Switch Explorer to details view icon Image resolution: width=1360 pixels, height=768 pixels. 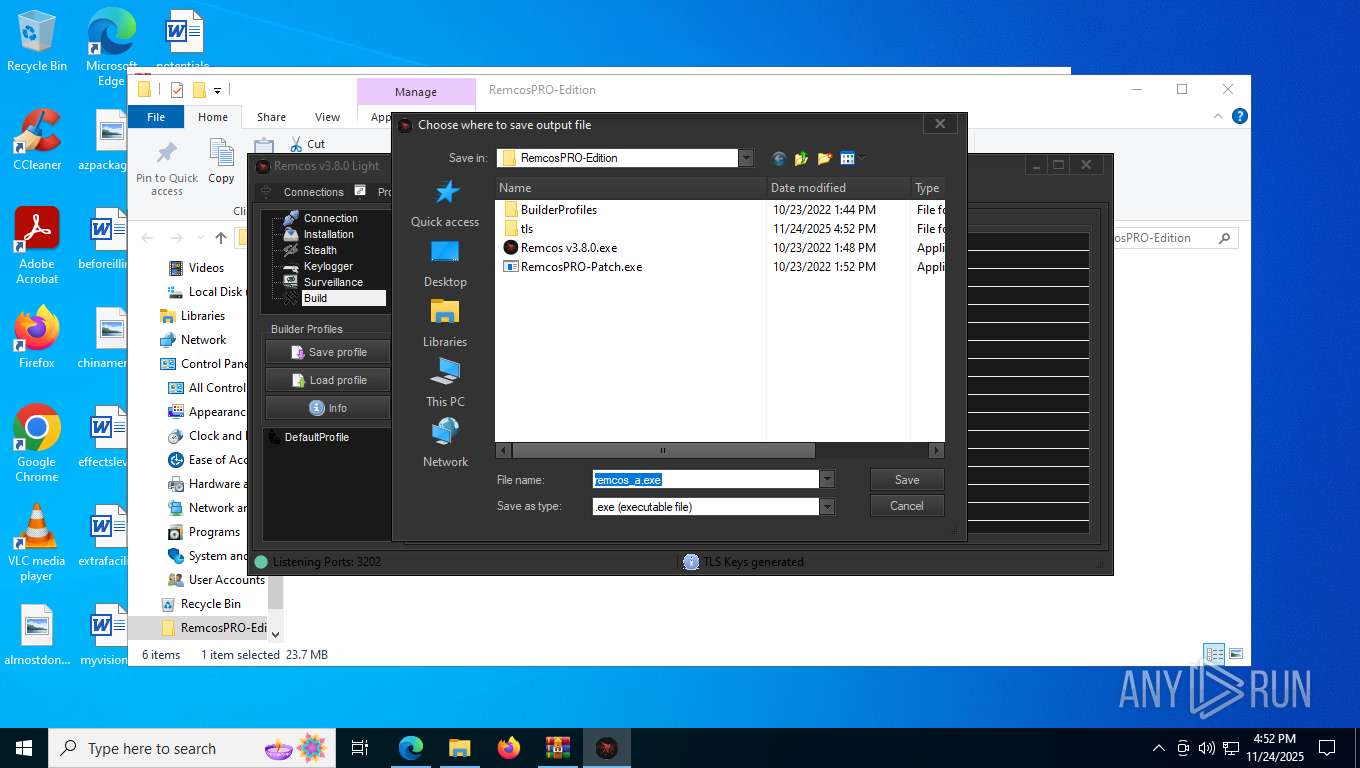1214,655
